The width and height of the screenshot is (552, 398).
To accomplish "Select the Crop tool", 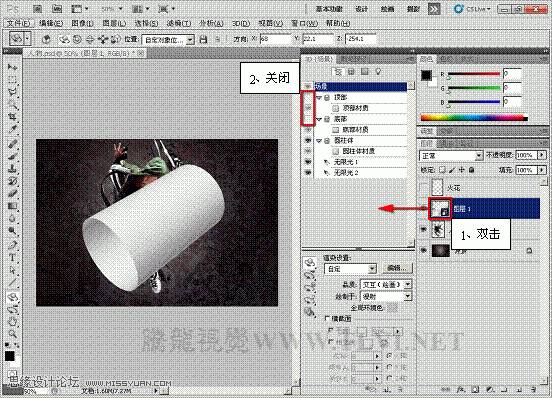I will 12,116.
